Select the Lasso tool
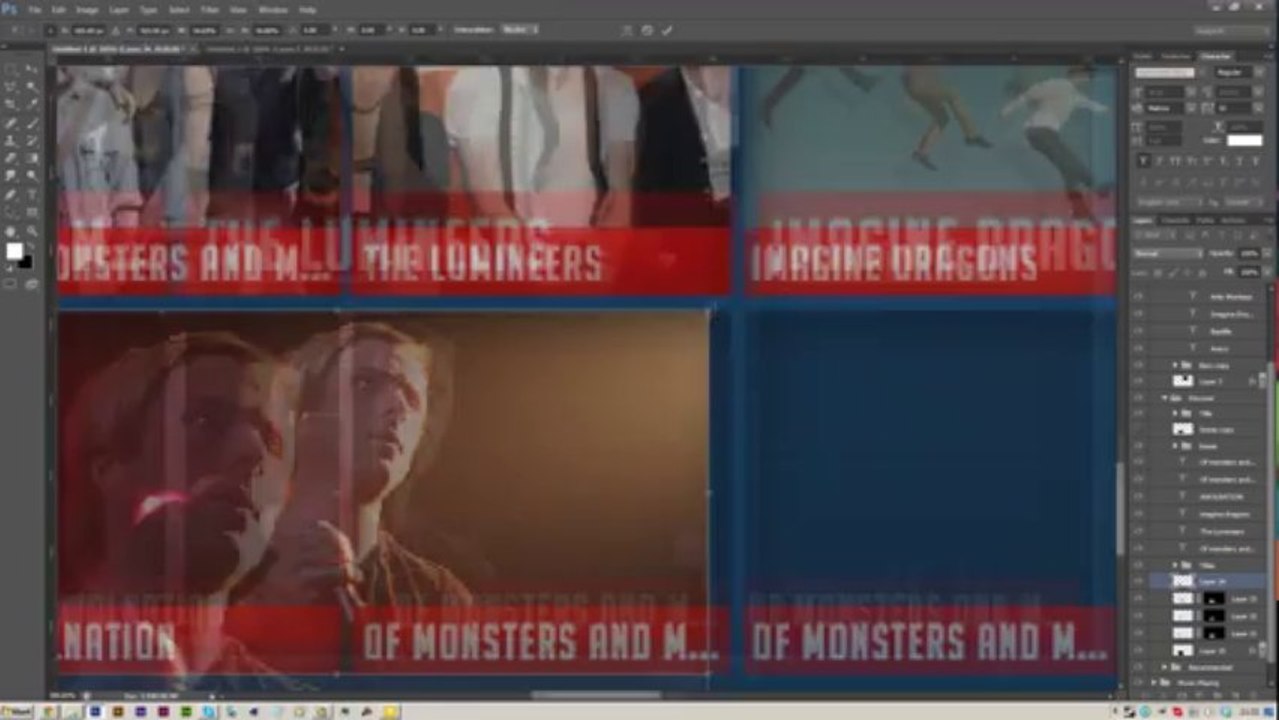This screenshot has width=1279, height=720. pyautogui.click(x=12, y=87)
